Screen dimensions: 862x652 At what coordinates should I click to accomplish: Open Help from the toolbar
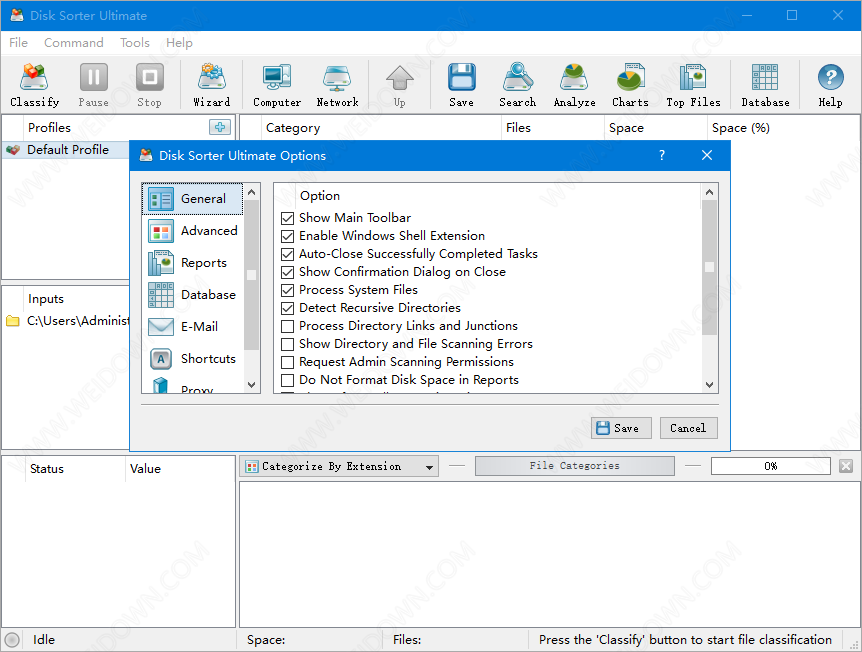(830, 85)
